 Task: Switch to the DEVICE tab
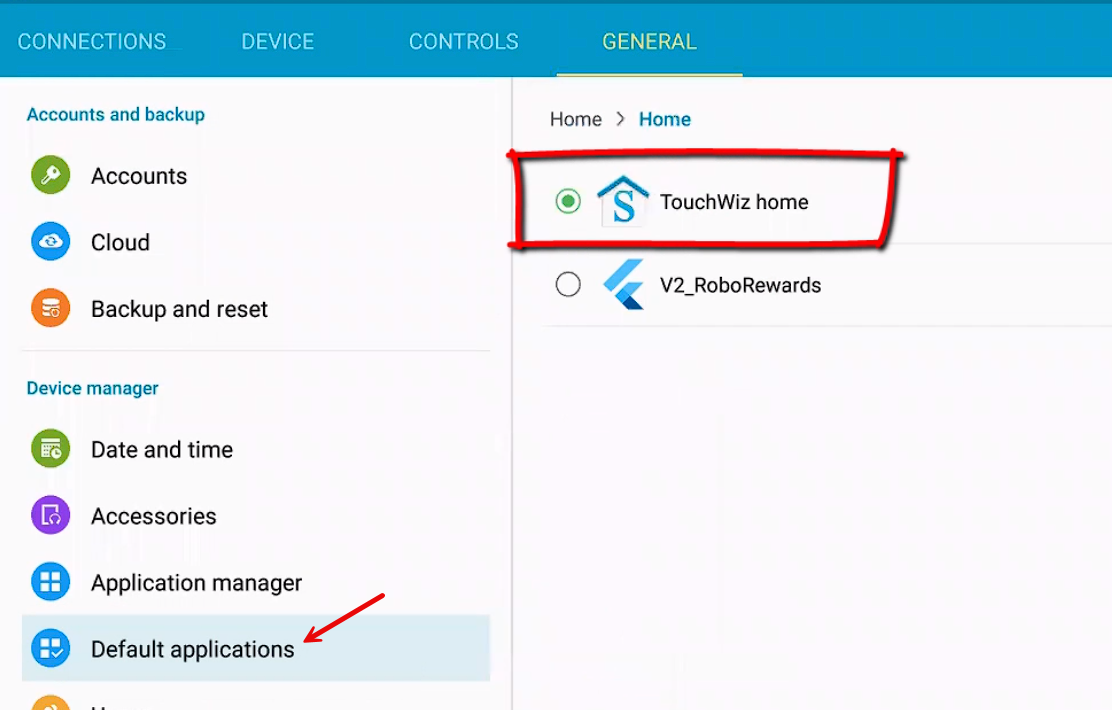pyautogui.click(x=278, y=41)
